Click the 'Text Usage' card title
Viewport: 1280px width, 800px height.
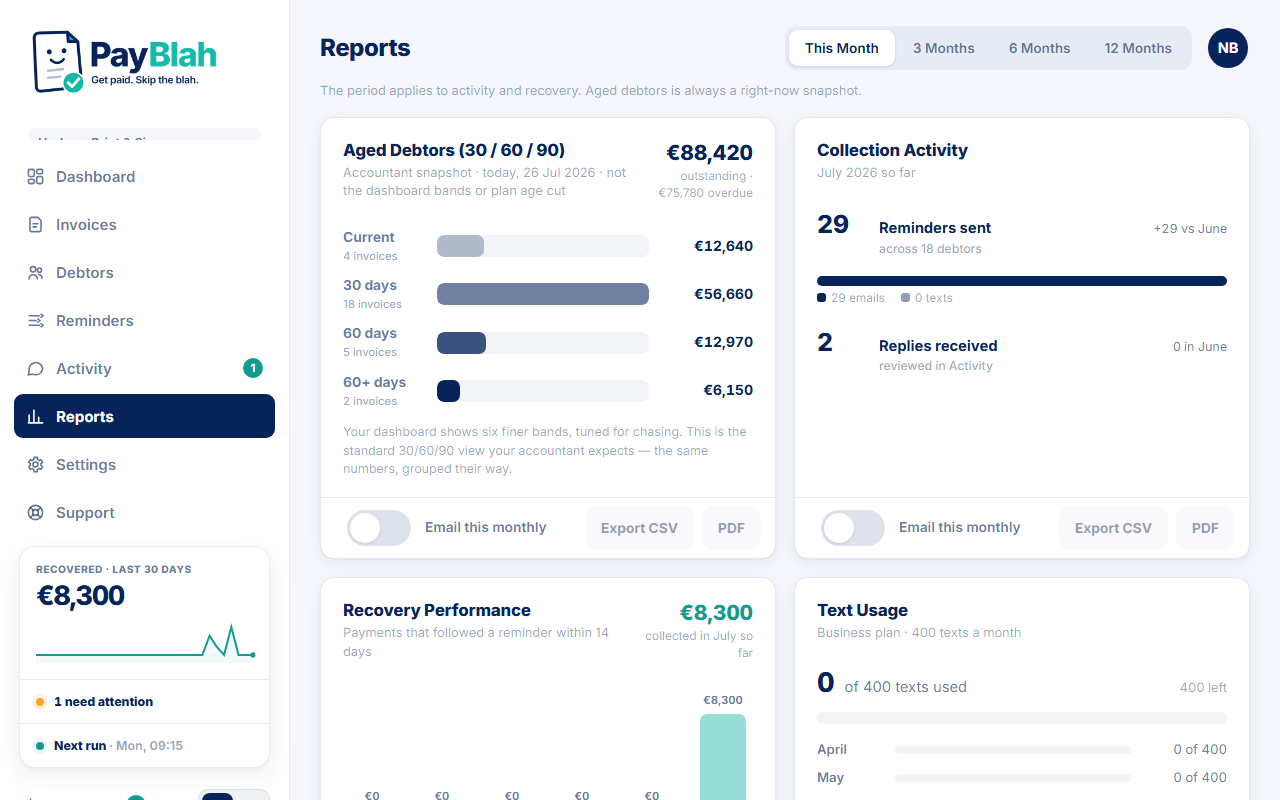tap(862, 610)
